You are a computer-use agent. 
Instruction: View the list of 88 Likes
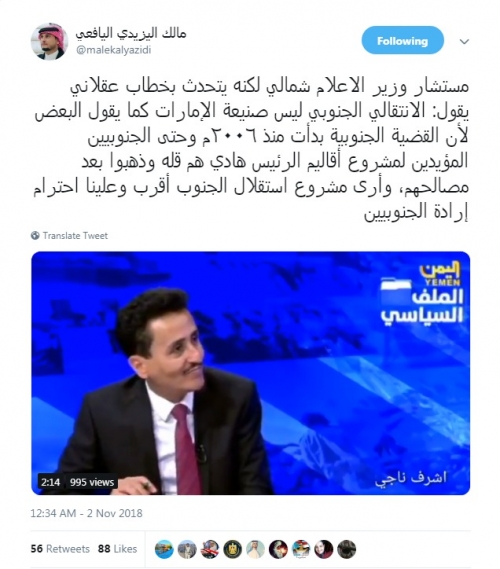[117, 549]
